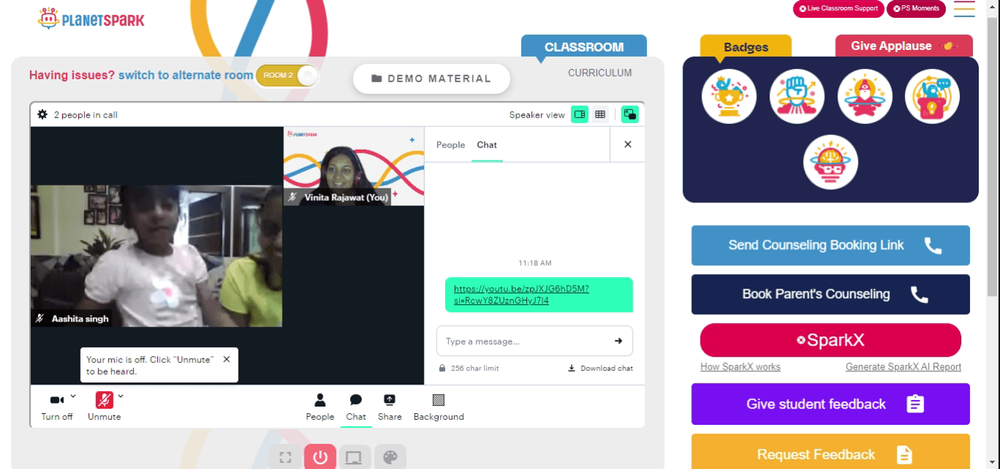Screen dimensions: 1000x469
Task: Select Aashita singh's video tile
Action: click(156, 256)
